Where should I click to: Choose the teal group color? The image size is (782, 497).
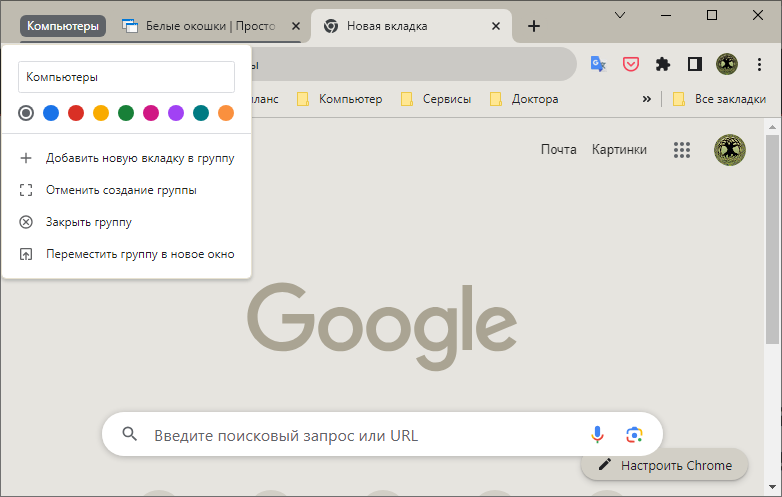point(201,113)
